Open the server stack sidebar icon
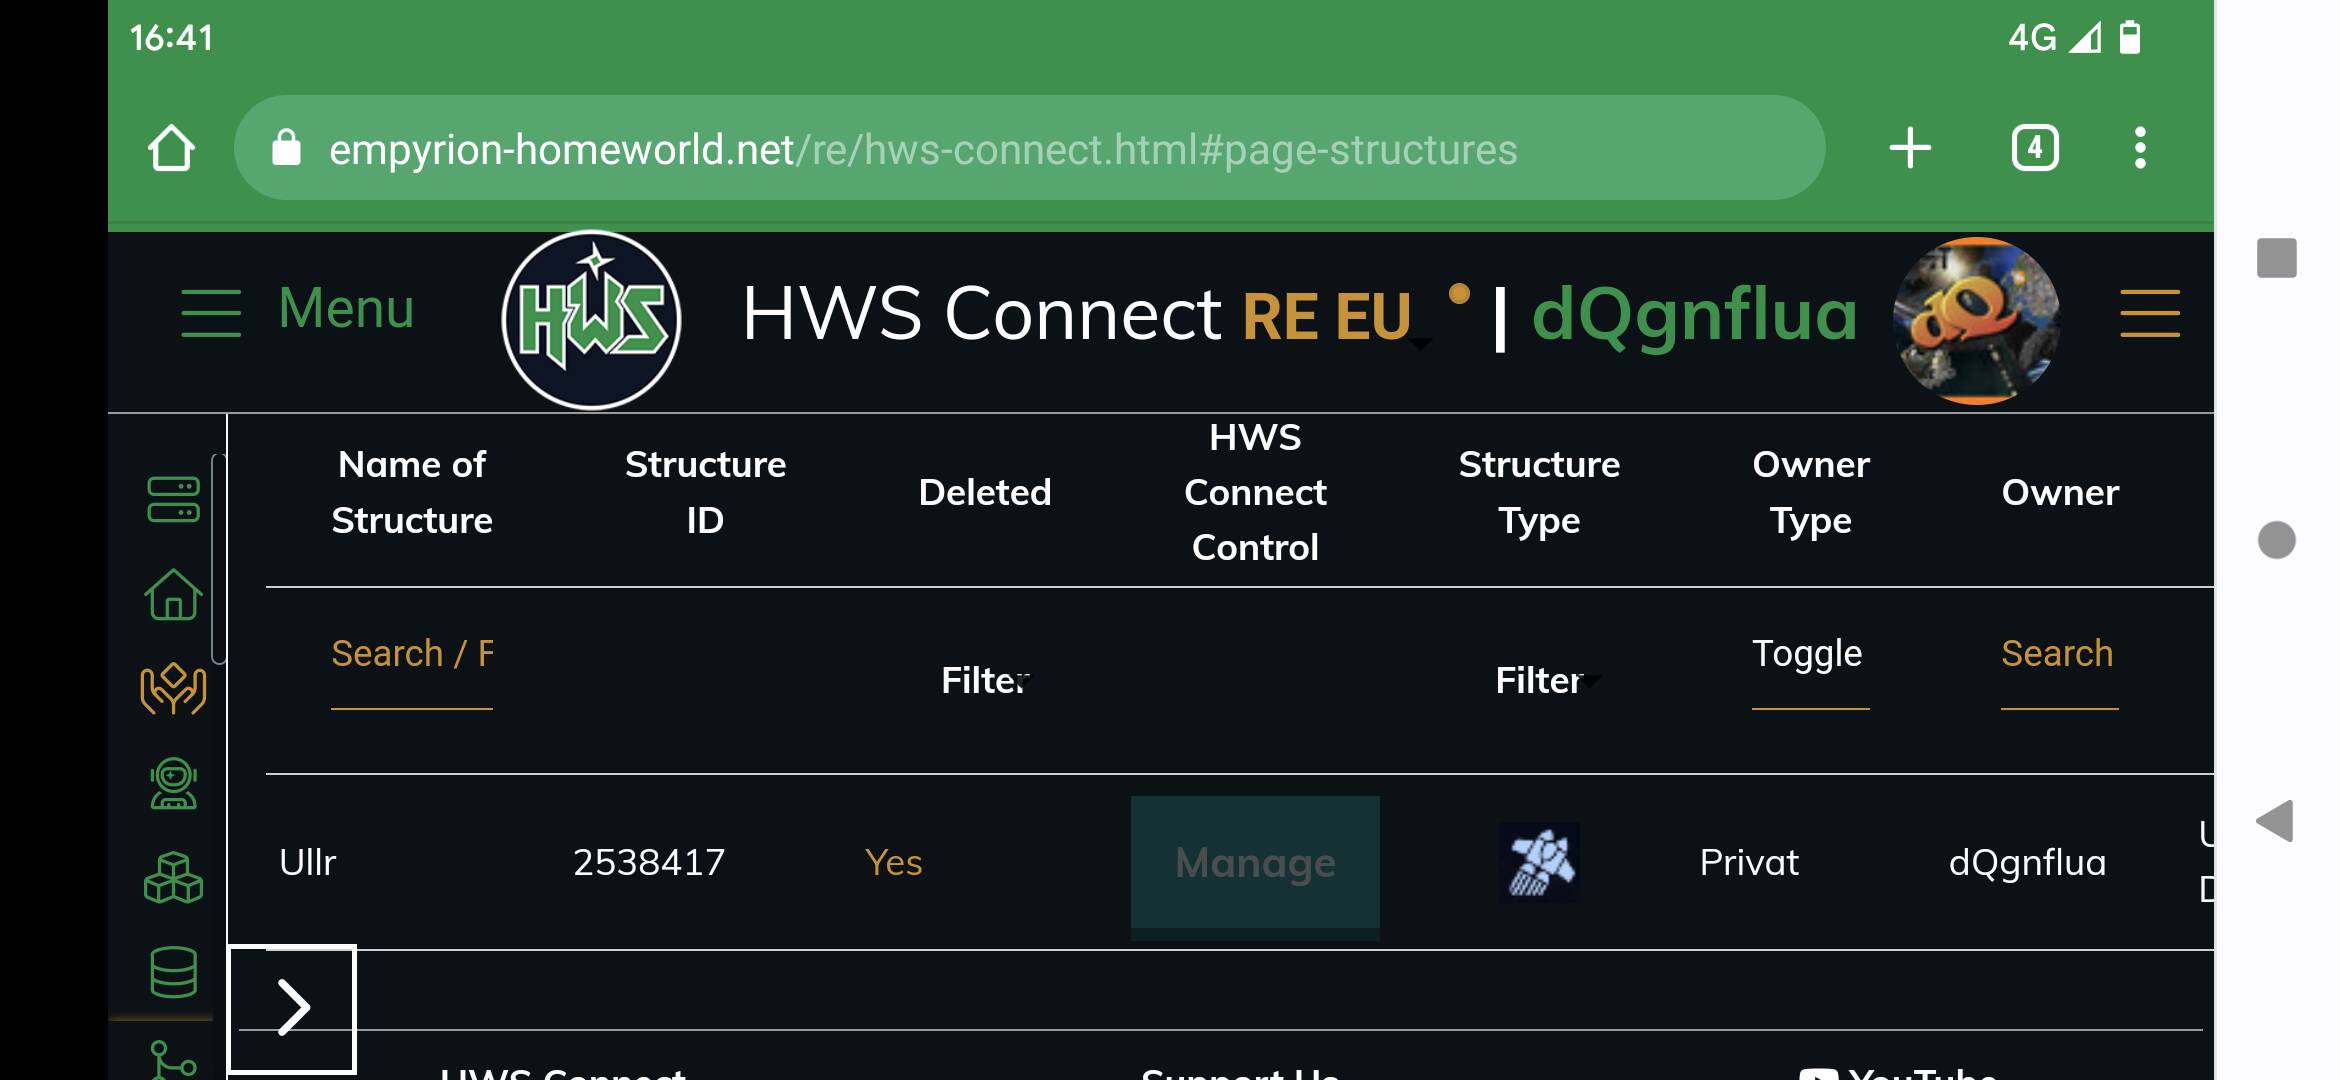 click(x=173, y=499)
